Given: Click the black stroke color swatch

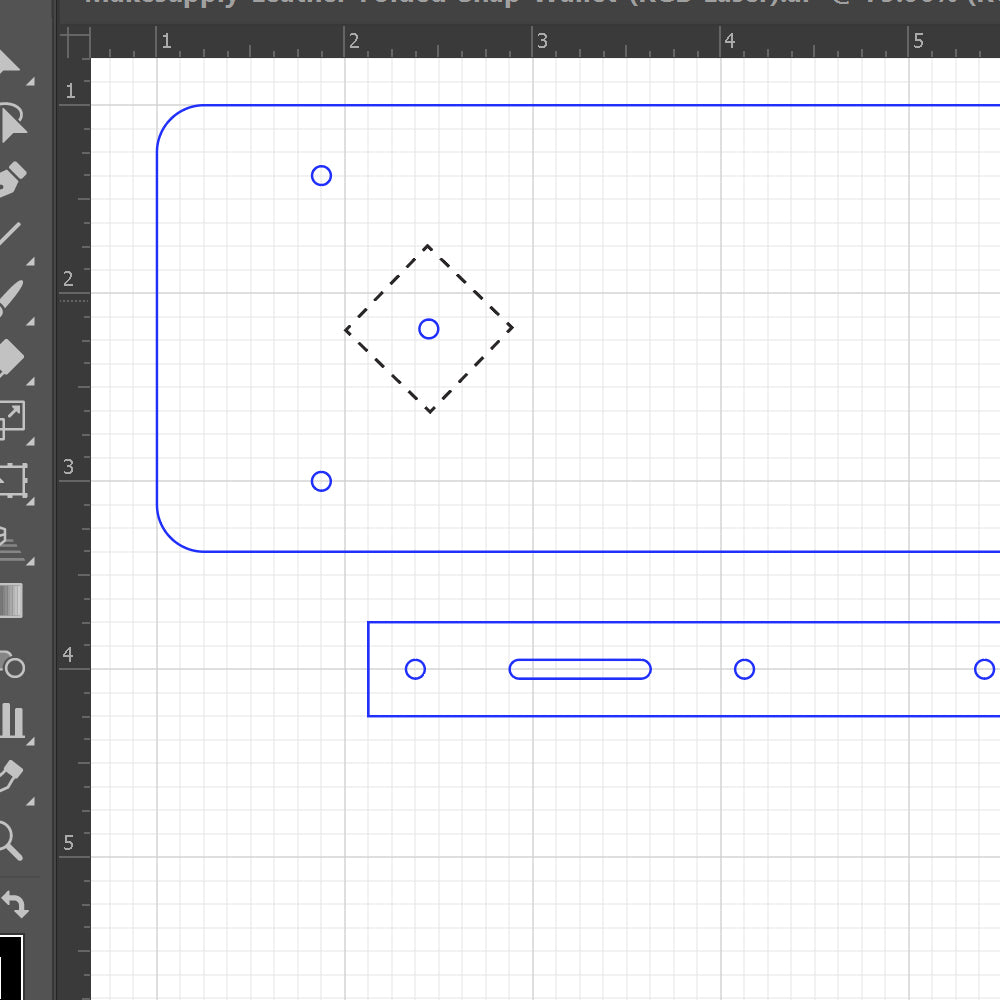Looking at the screenshot, I should pyautogui.click(x=10, y=967).
